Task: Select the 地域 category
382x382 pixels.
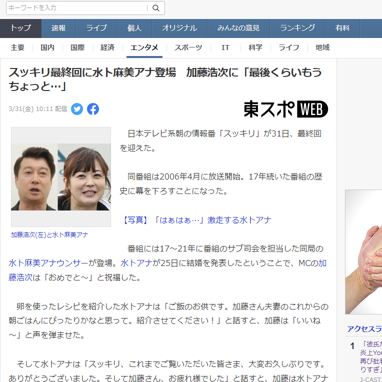Action: pyautogui.click(x=323, y=48)
